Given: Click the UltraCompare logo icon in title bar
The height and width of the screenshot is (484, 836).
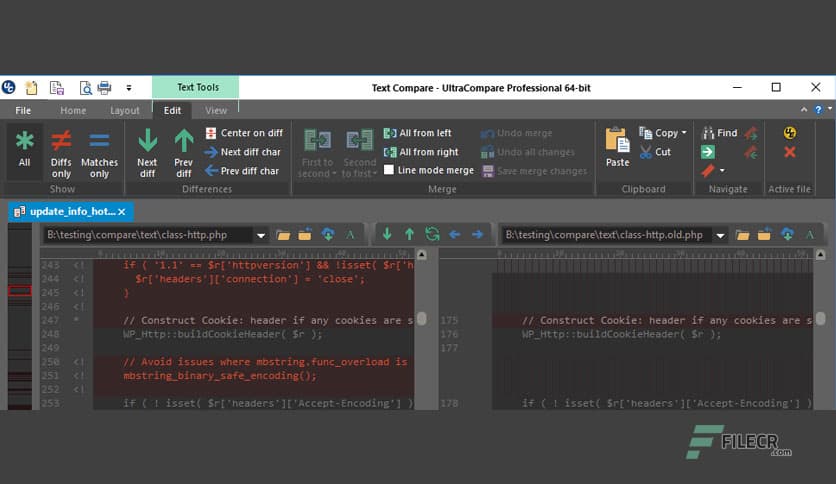Looking at the screenshot, I should coord(9,87).
